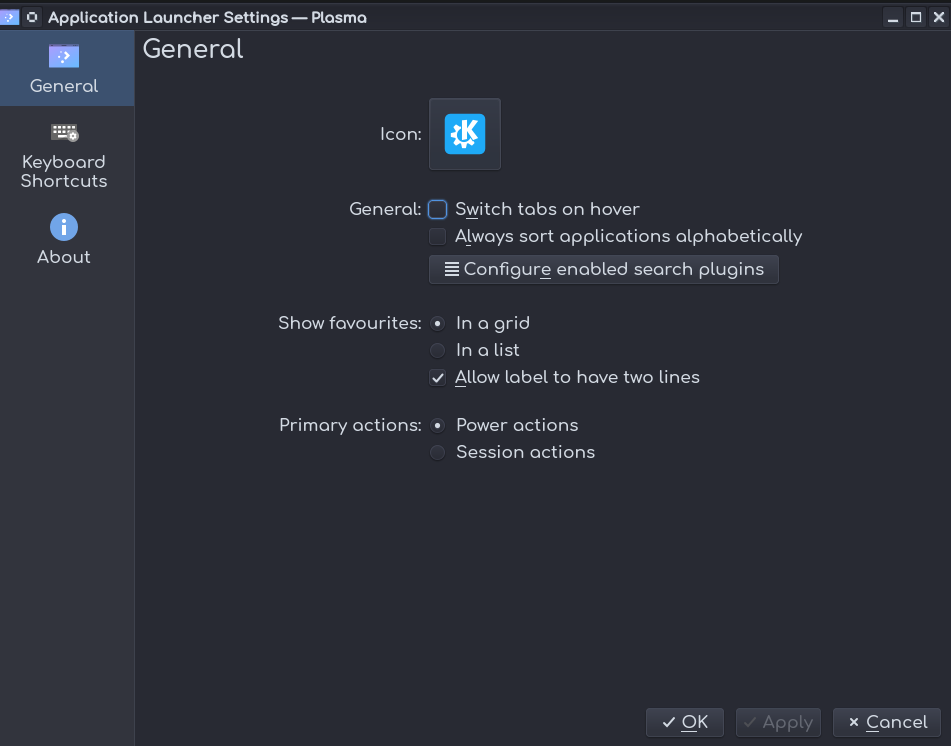Minimize the settings window

[x=892, y=17]
